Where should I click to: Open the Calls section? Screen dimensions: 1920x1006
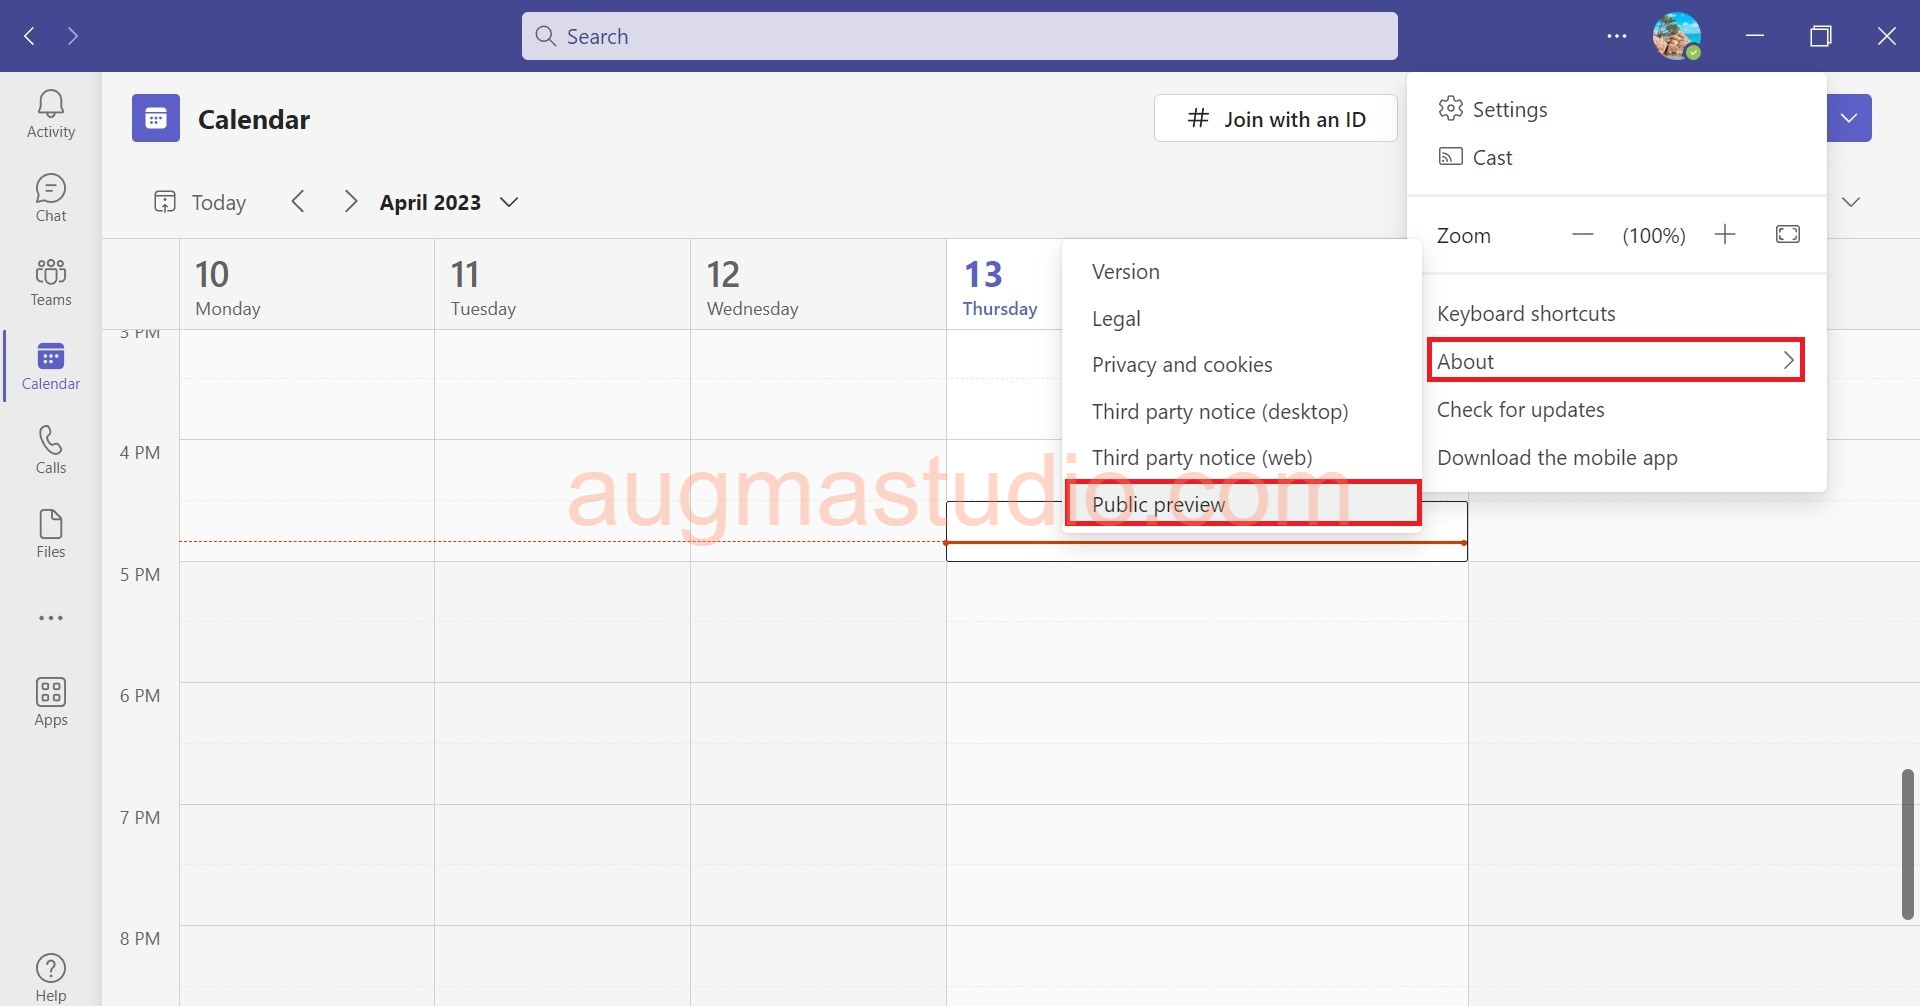pyautogui.click(x=50, y=447)
